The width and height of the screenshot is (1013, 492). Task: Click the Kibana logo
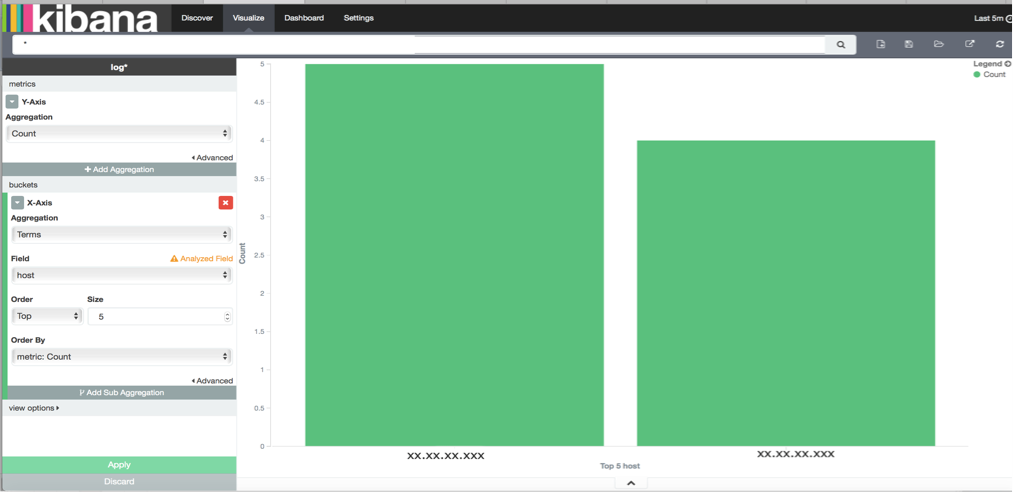81,18
